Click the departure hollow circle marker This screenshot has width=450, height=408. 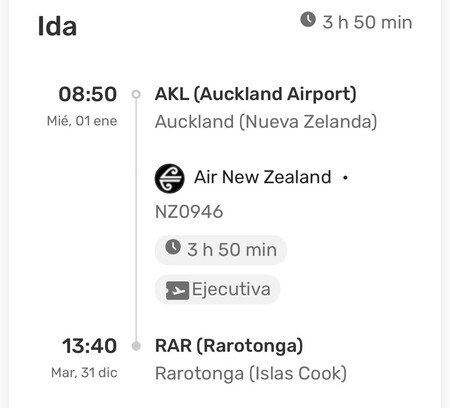[x=136, y=94]
